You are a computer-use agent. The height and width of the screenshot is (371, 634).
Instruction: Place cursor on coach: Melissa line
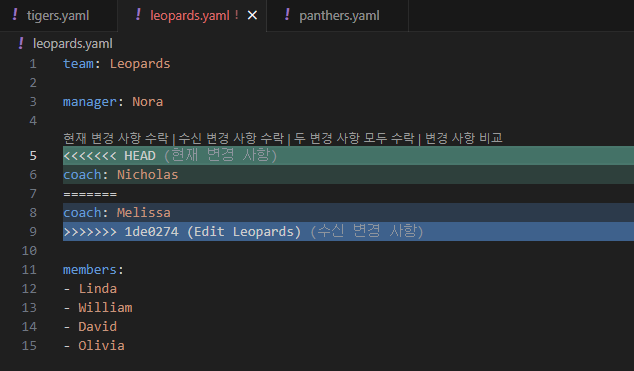coord(349,213)
